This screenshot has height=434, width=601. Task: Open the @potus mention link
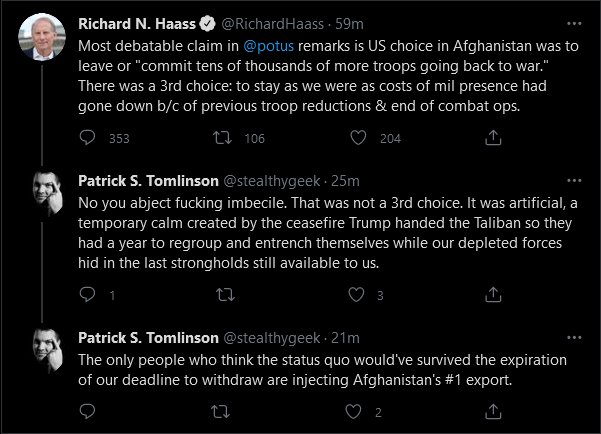268,46
